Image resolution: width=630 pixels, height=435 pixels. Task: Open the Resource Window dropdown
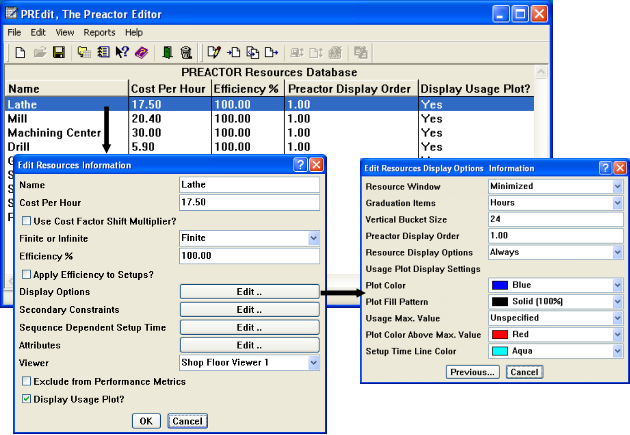pyautogui.click(x=618, y=186)
